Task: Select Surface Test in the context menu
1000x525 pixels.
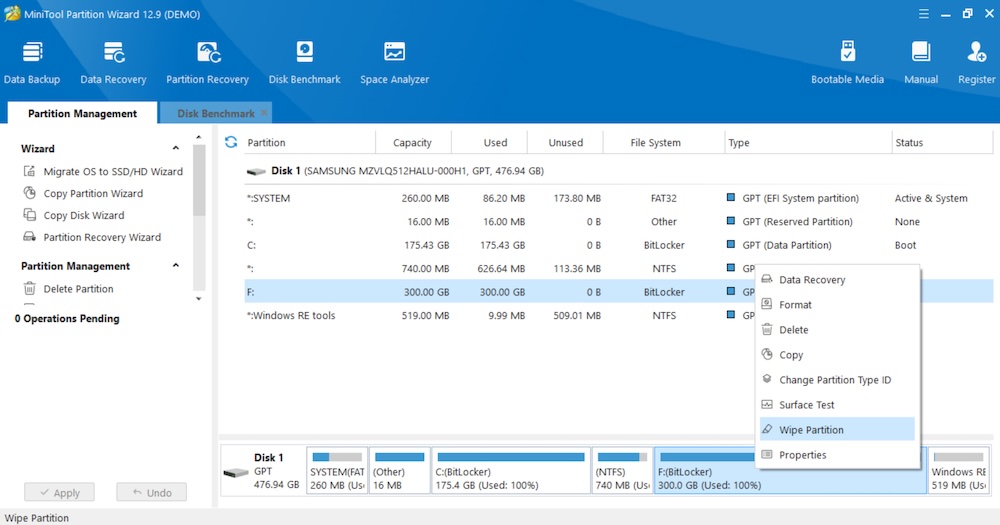Action: tap(837, 404)
